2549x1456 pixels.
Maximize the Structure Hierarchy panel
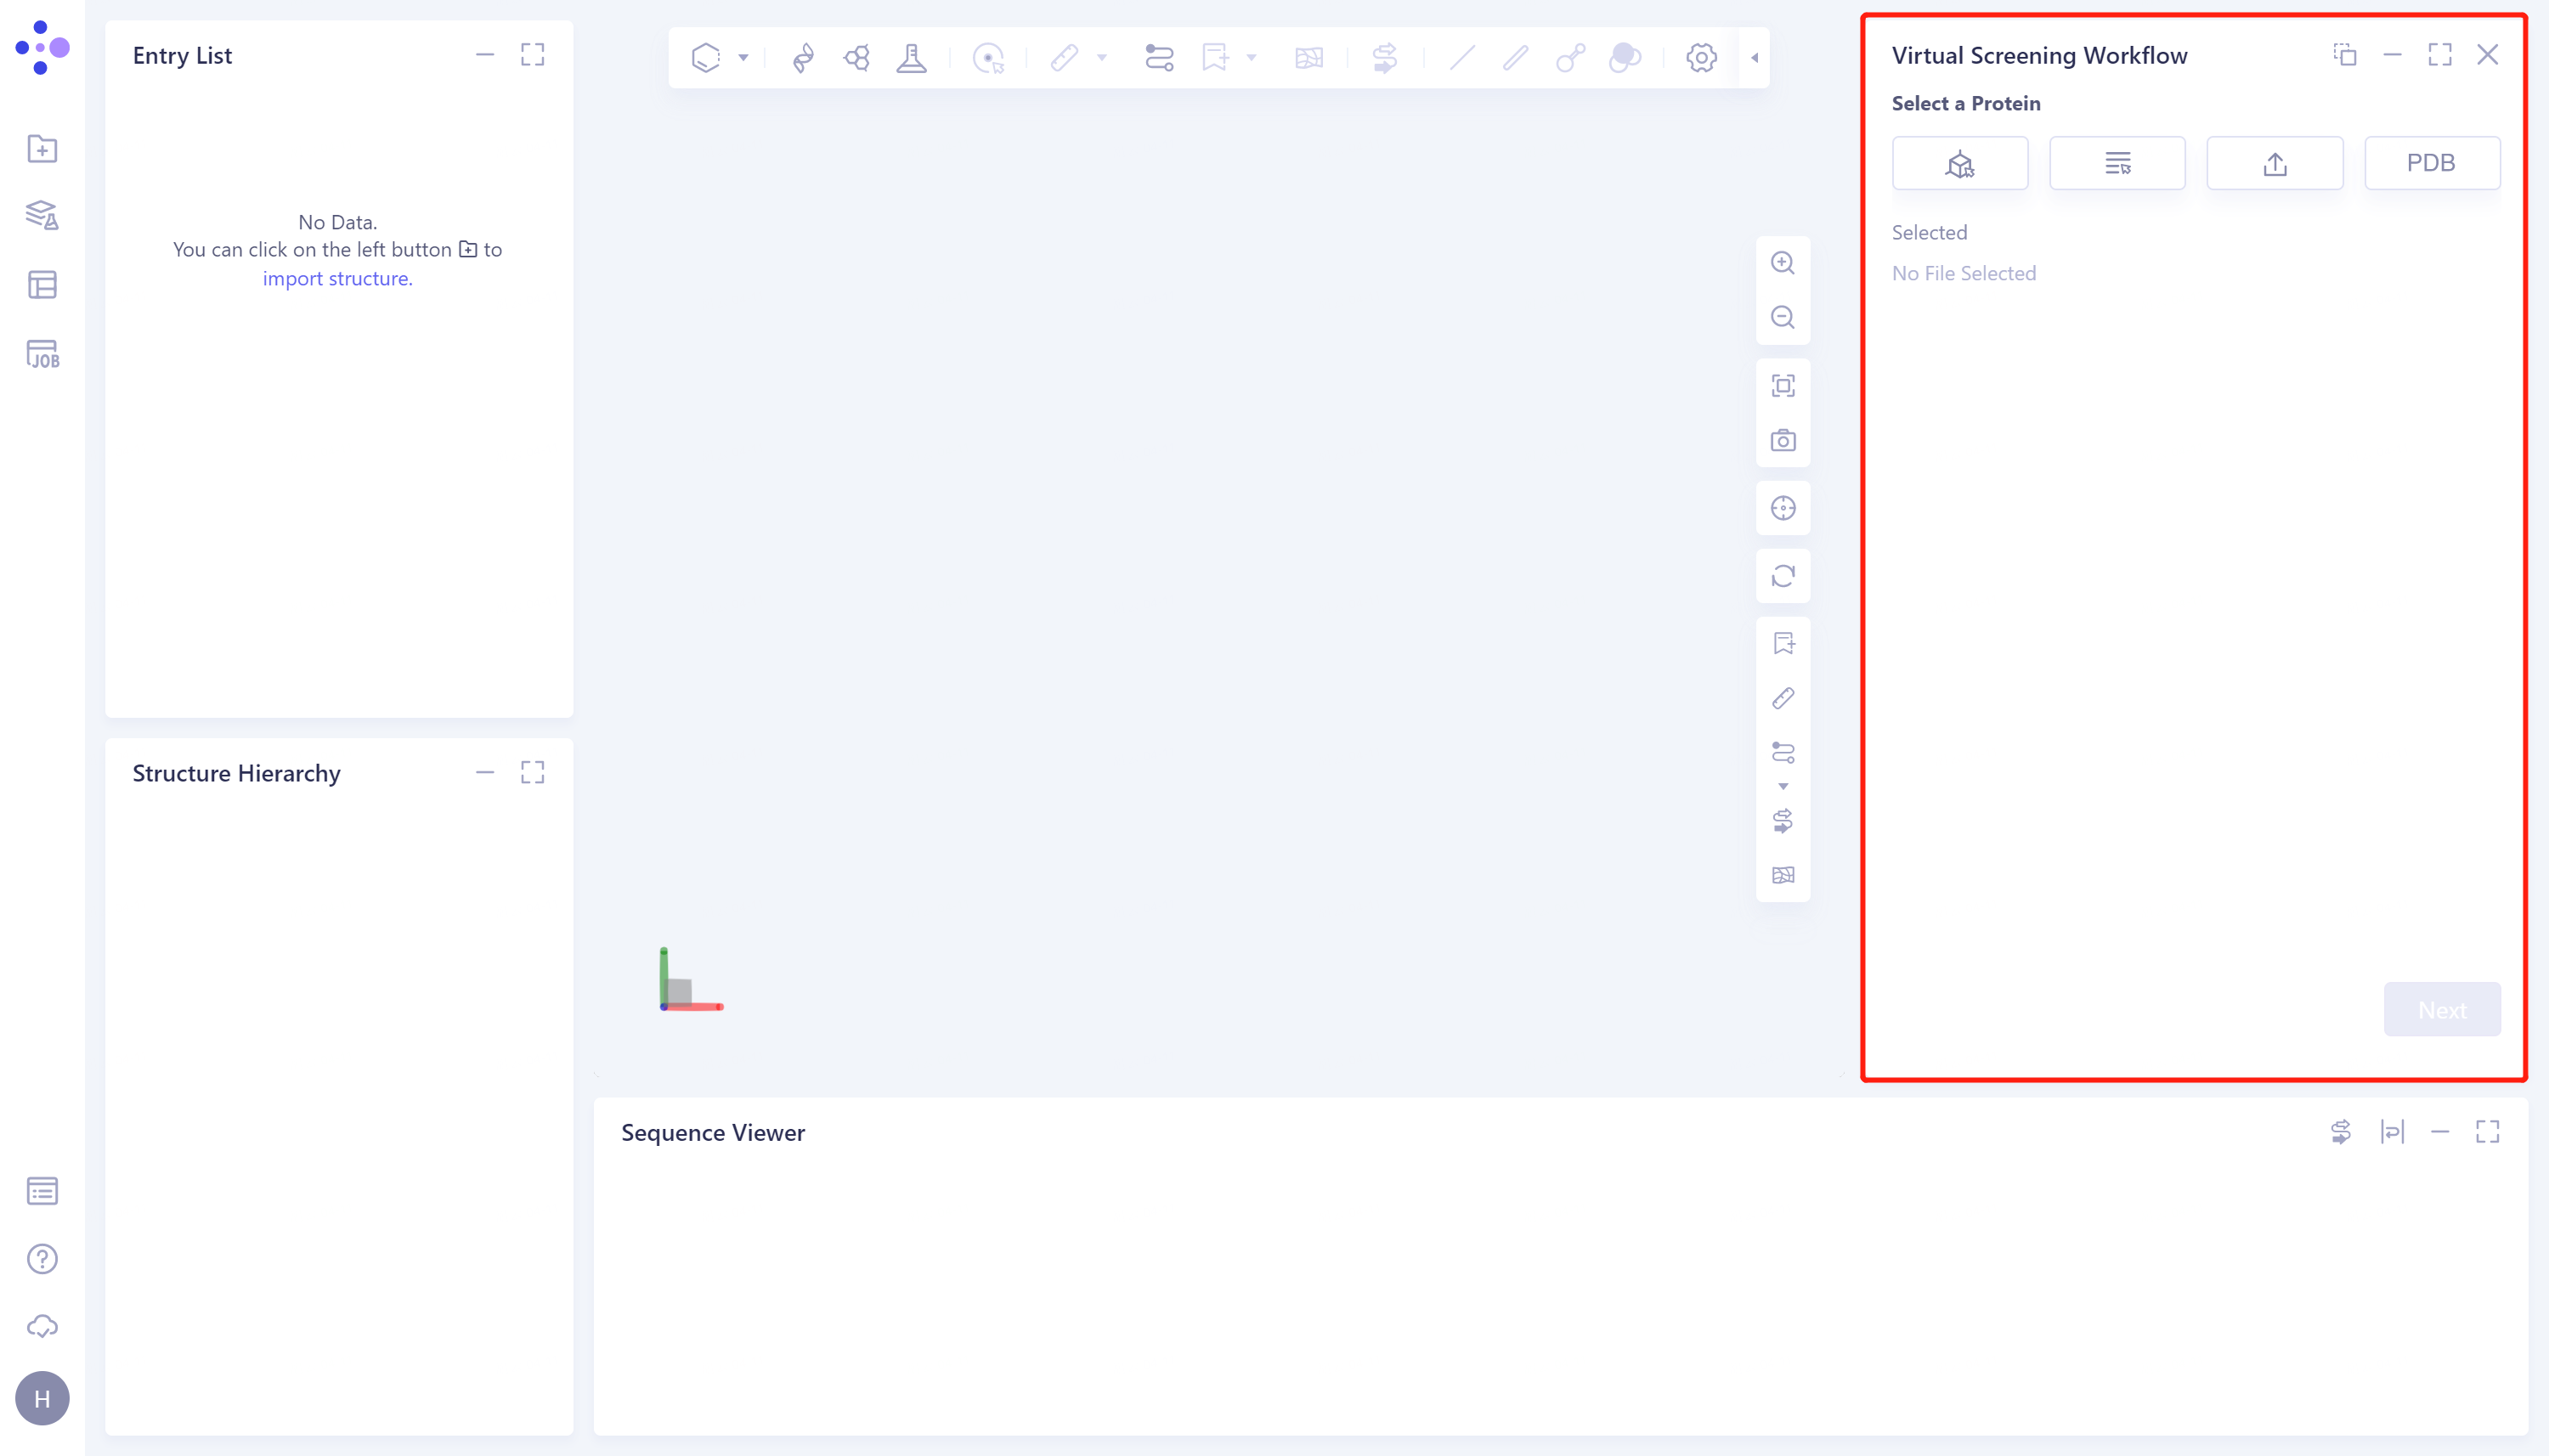point(533,772)
